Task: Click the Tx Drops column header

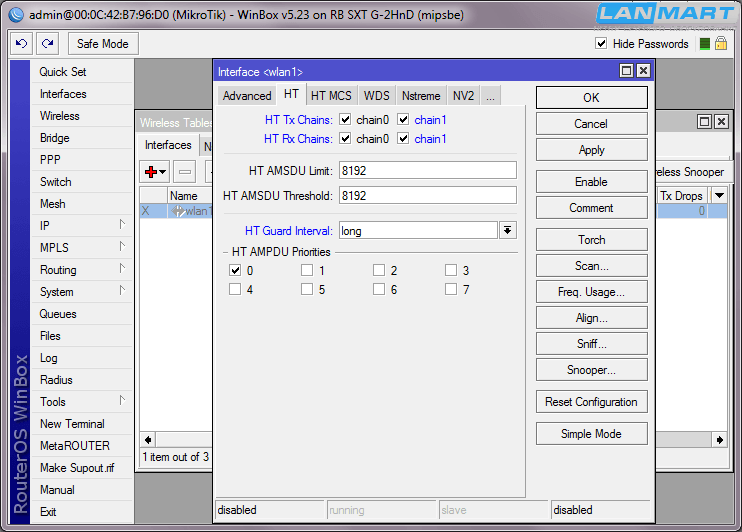Action: click(681, 195)
